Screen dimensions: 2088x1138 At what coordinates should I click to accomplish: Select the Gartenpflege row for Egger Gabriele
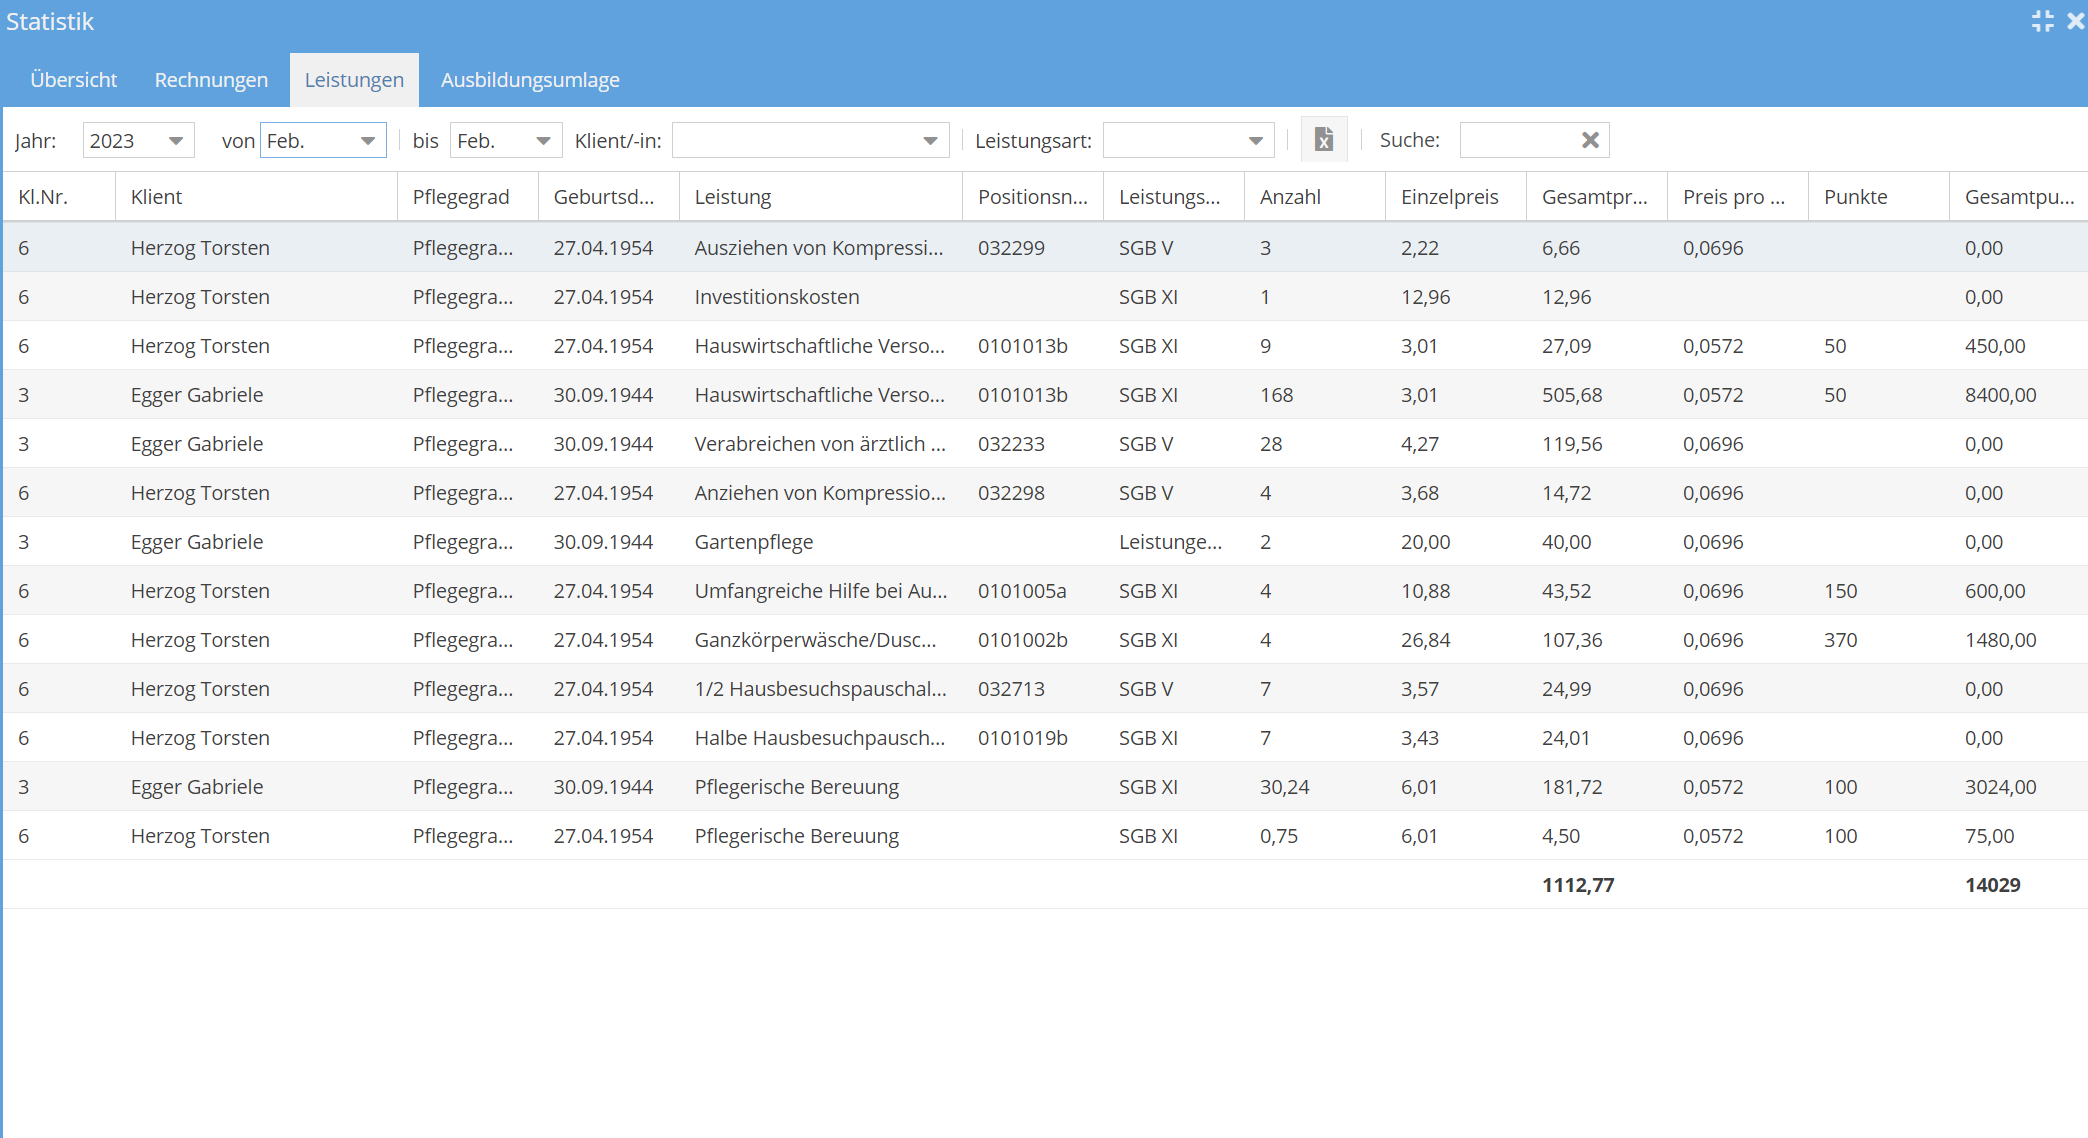(753, 542)
